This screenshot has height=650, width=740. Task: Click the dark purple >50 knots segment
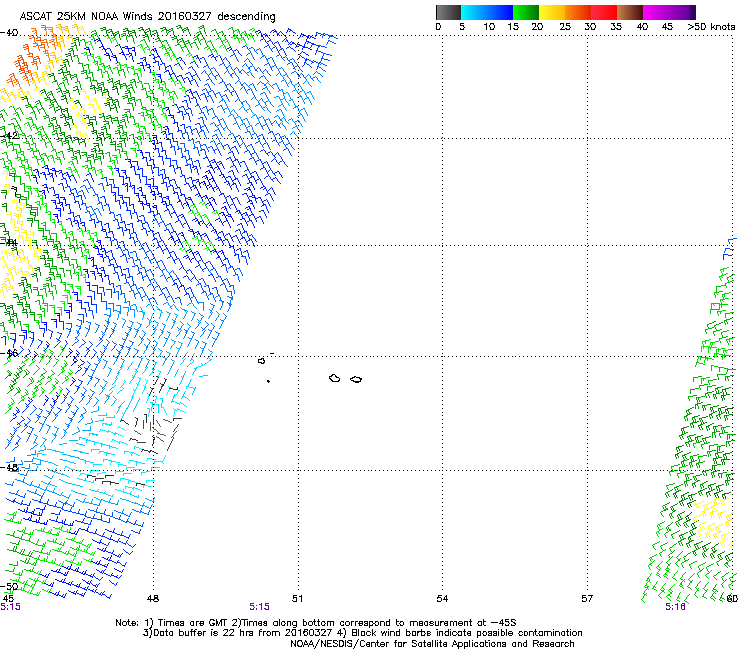[x=693, y=12]
